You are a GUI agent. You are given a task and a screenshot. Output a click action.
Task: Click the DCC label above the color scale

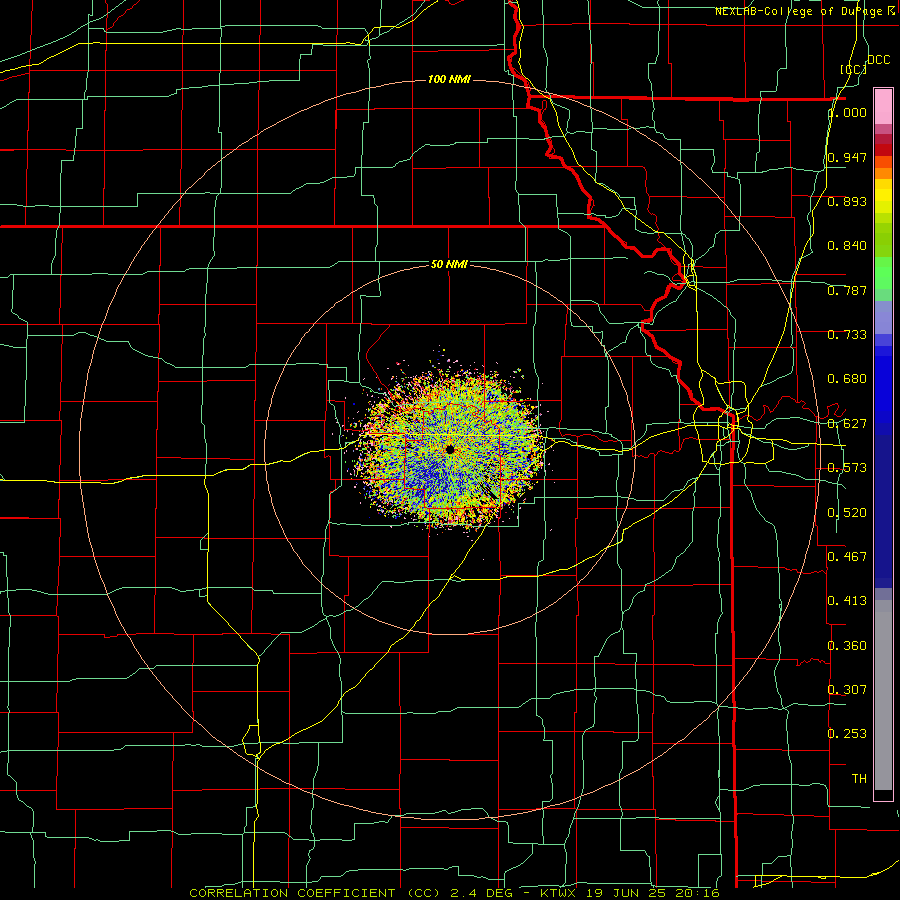878,60
